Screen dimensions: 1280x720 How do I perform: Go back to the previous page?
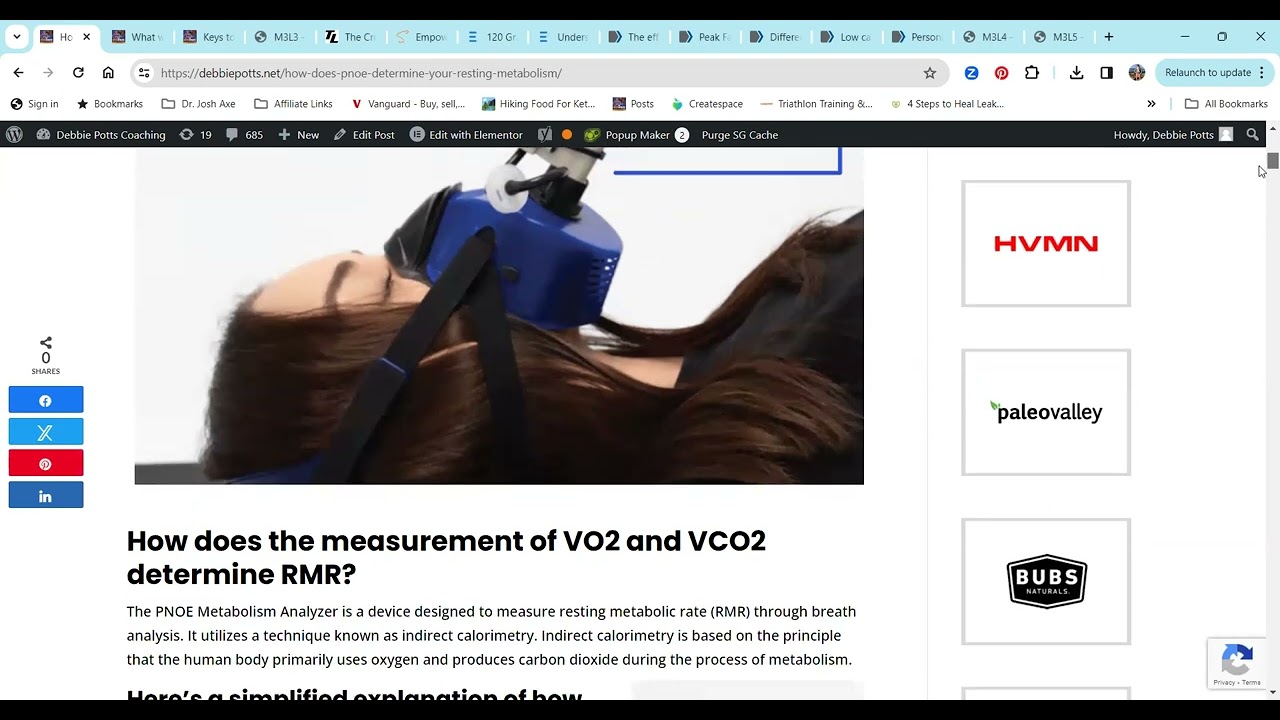tap(18, 73)
